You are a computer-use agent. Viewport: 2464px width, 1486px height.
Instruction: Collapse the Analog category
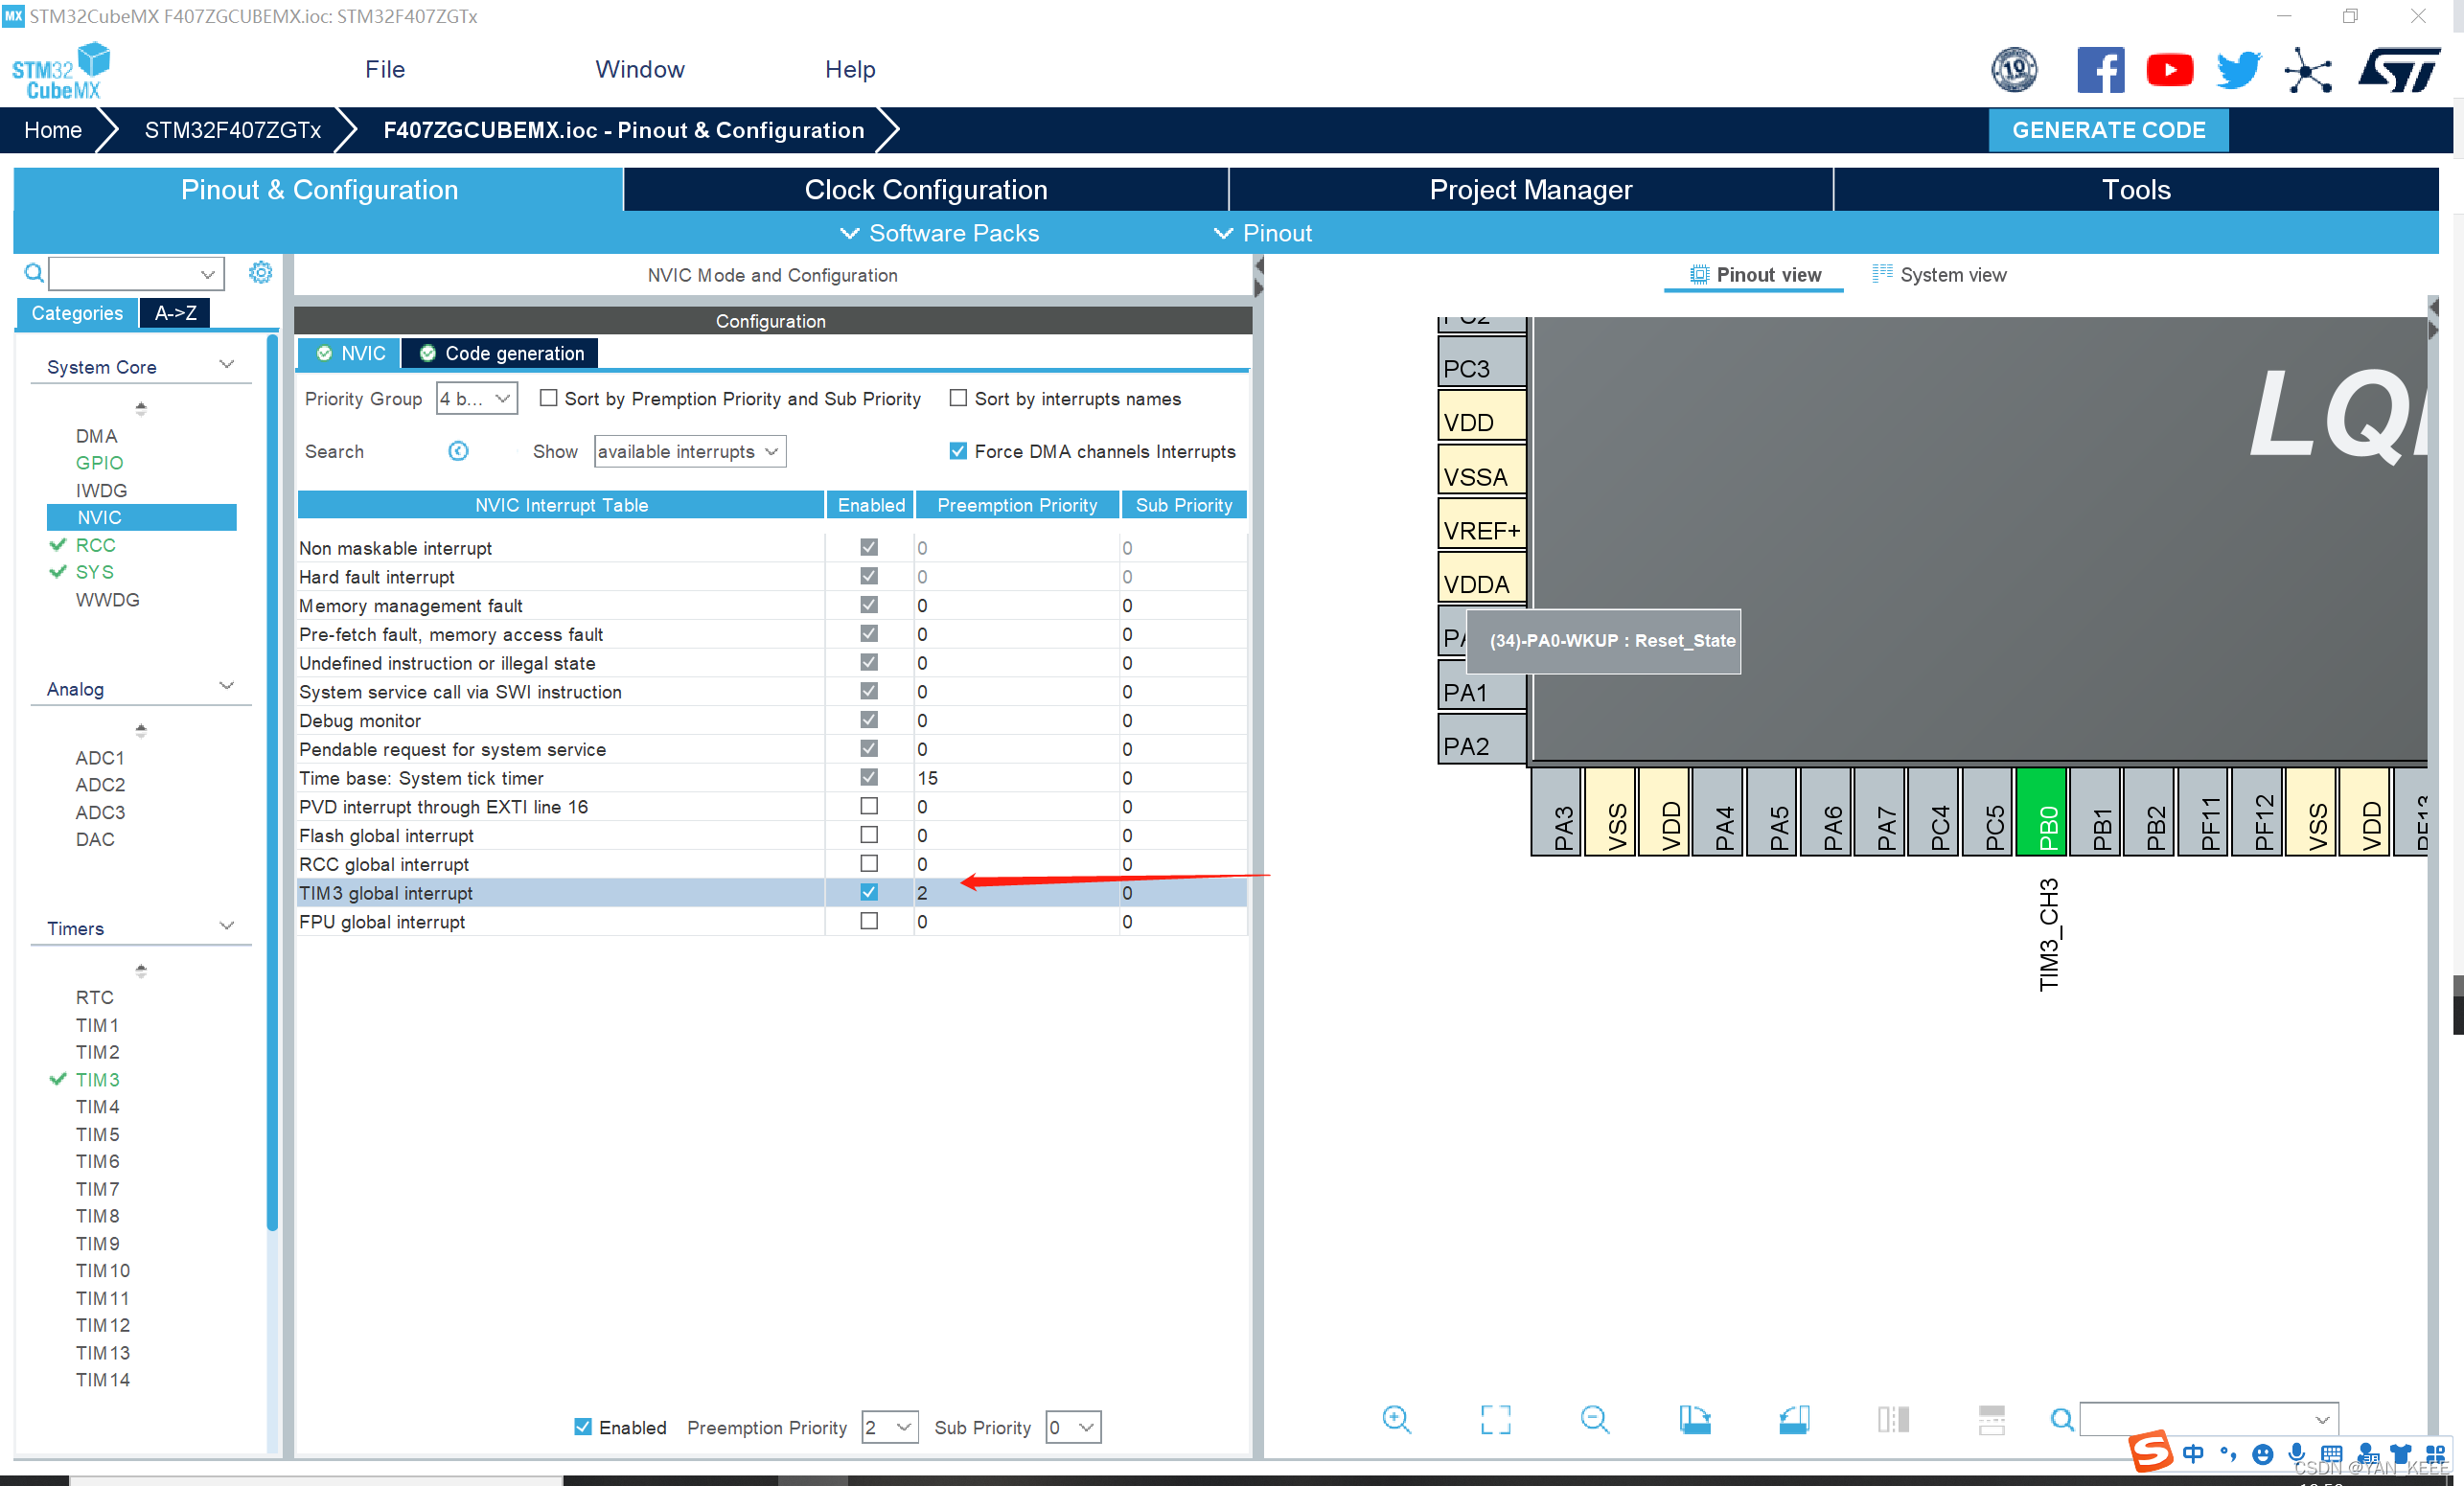(227, 686)
